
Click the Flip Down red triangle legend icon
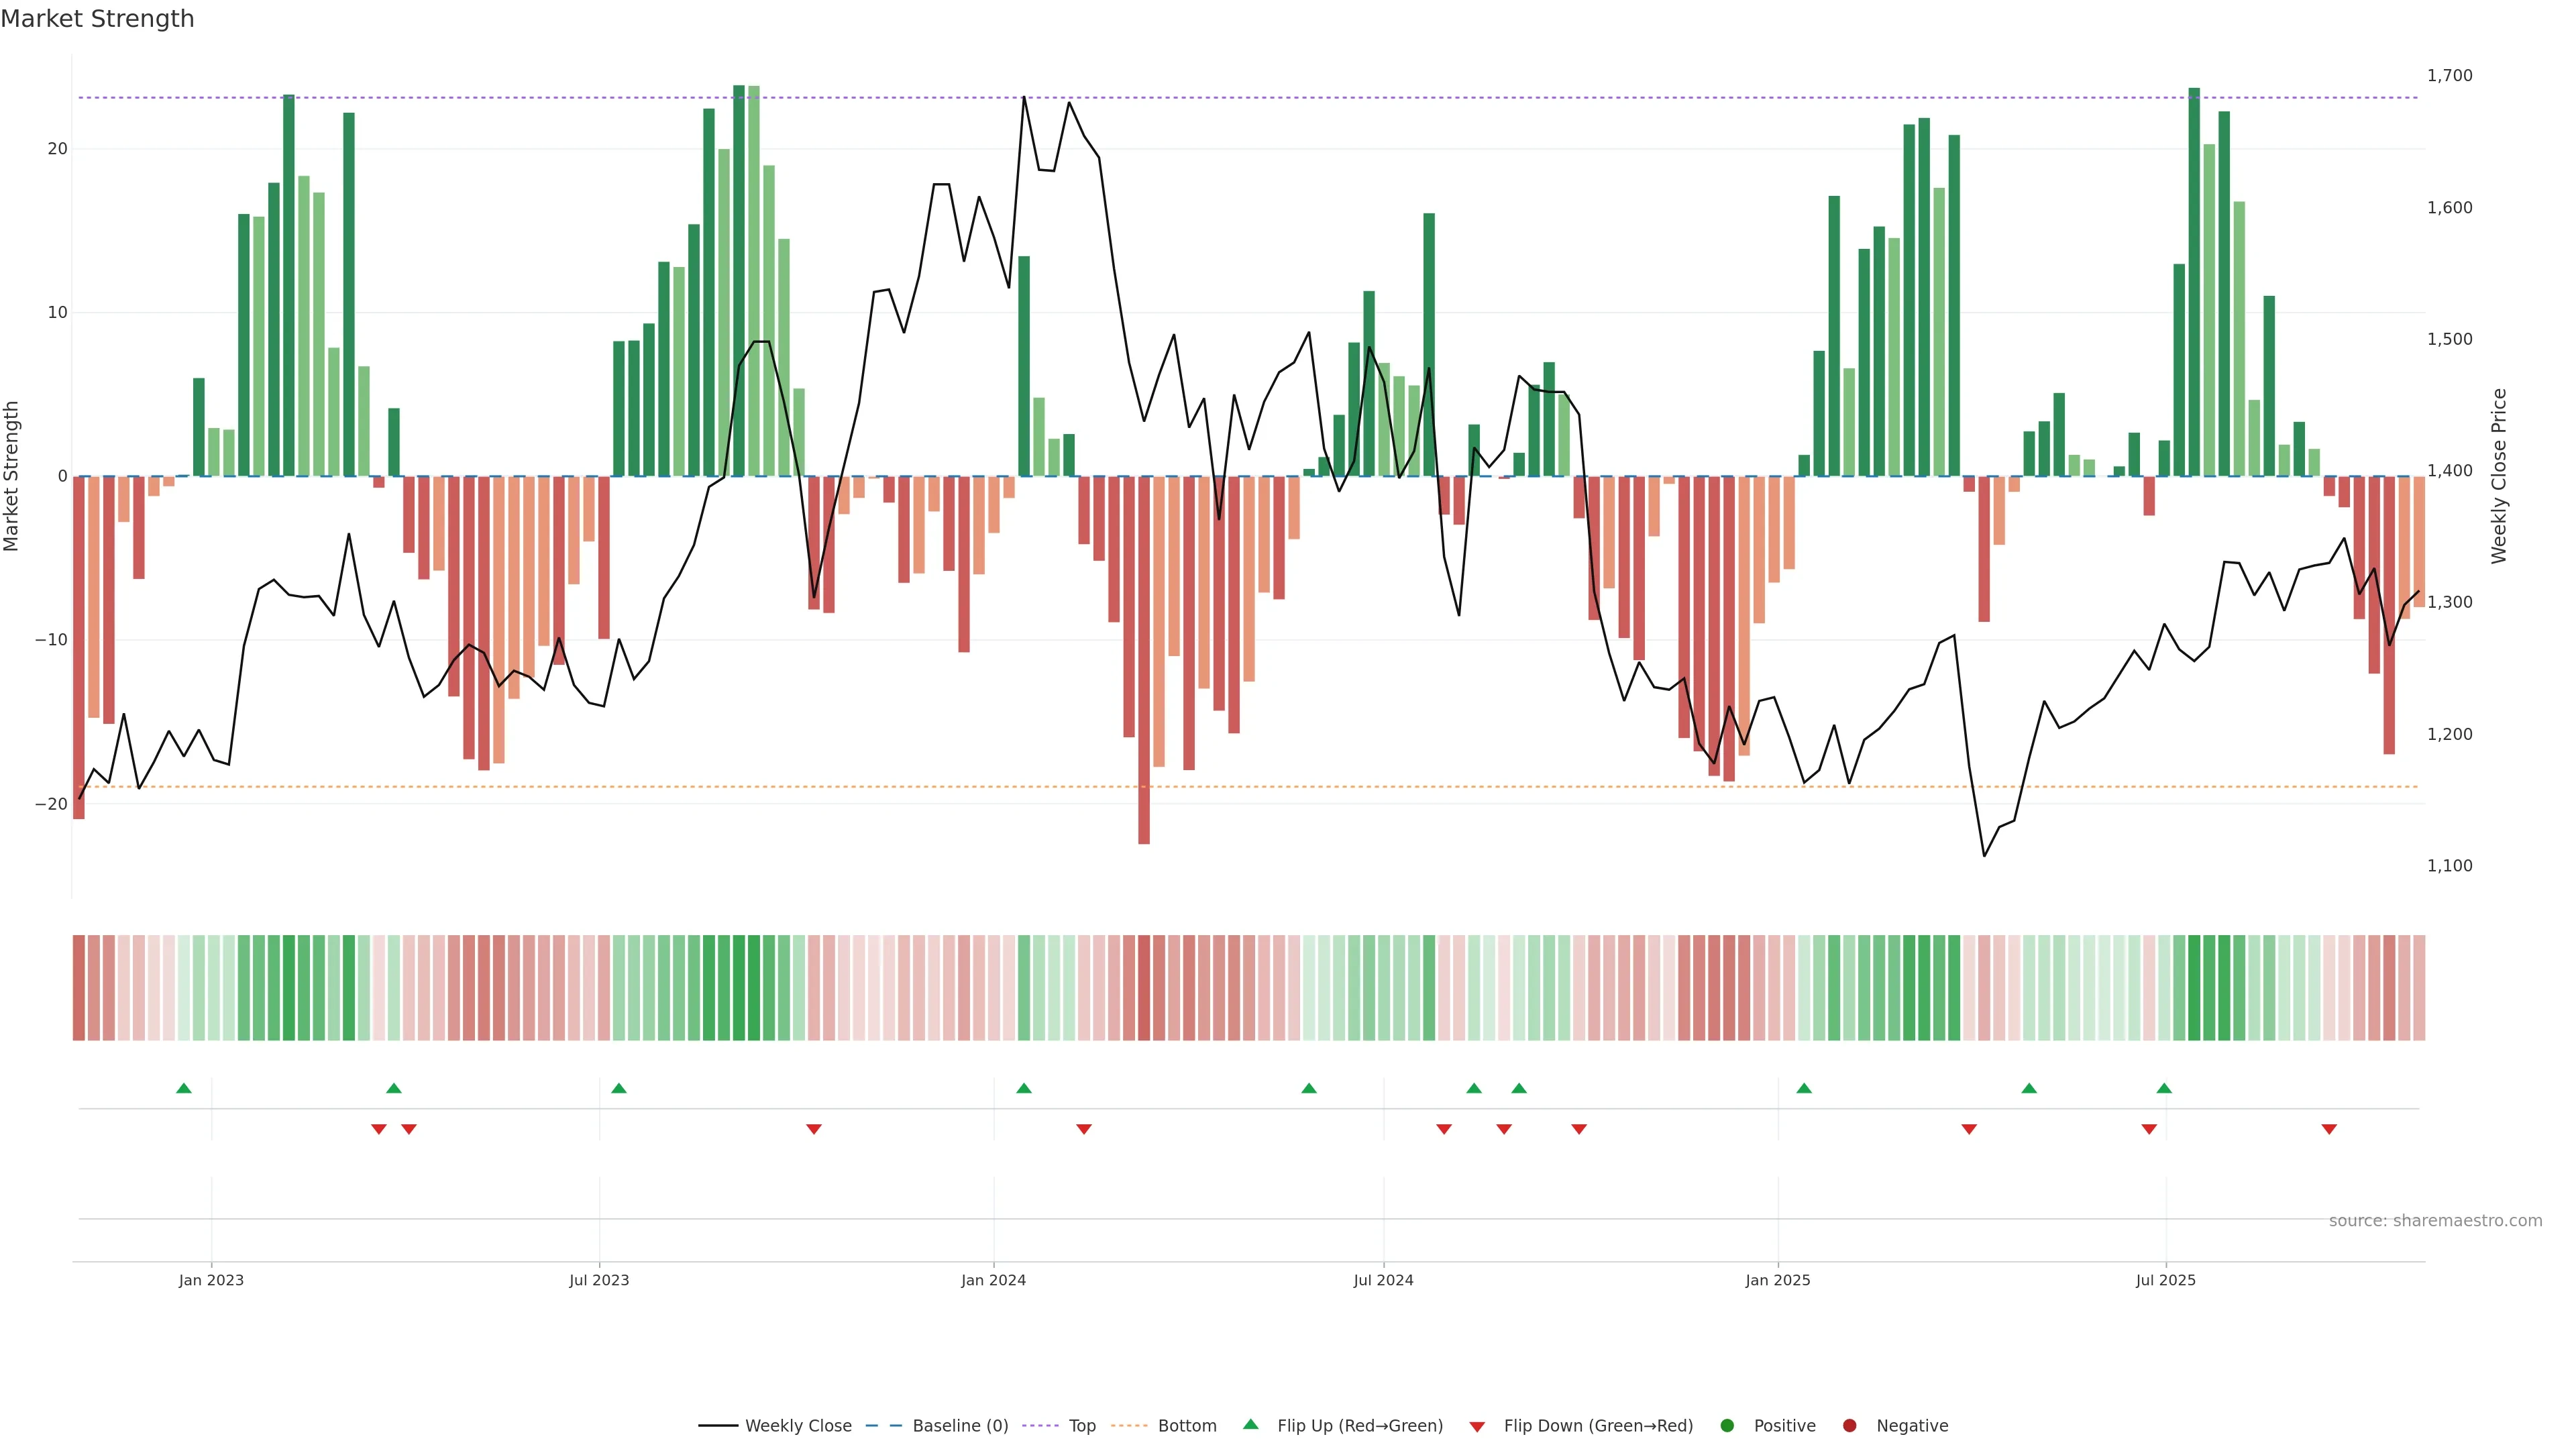pos(1477,1427)
